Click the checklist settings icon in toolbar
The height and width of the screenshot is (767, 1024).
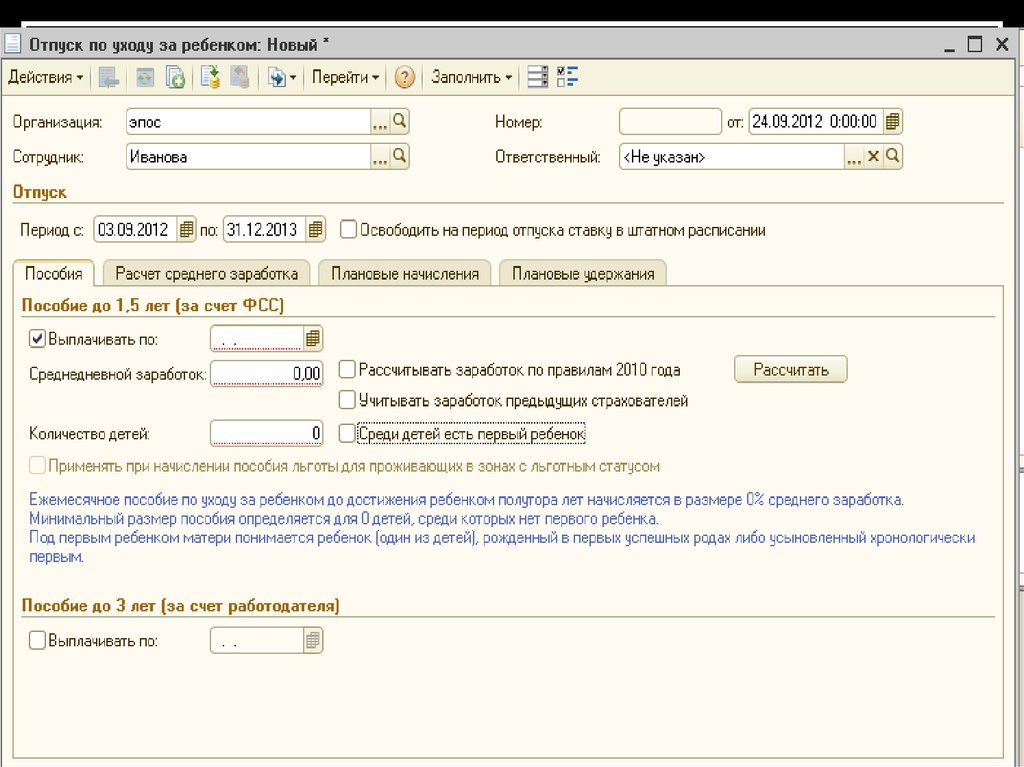568,77
